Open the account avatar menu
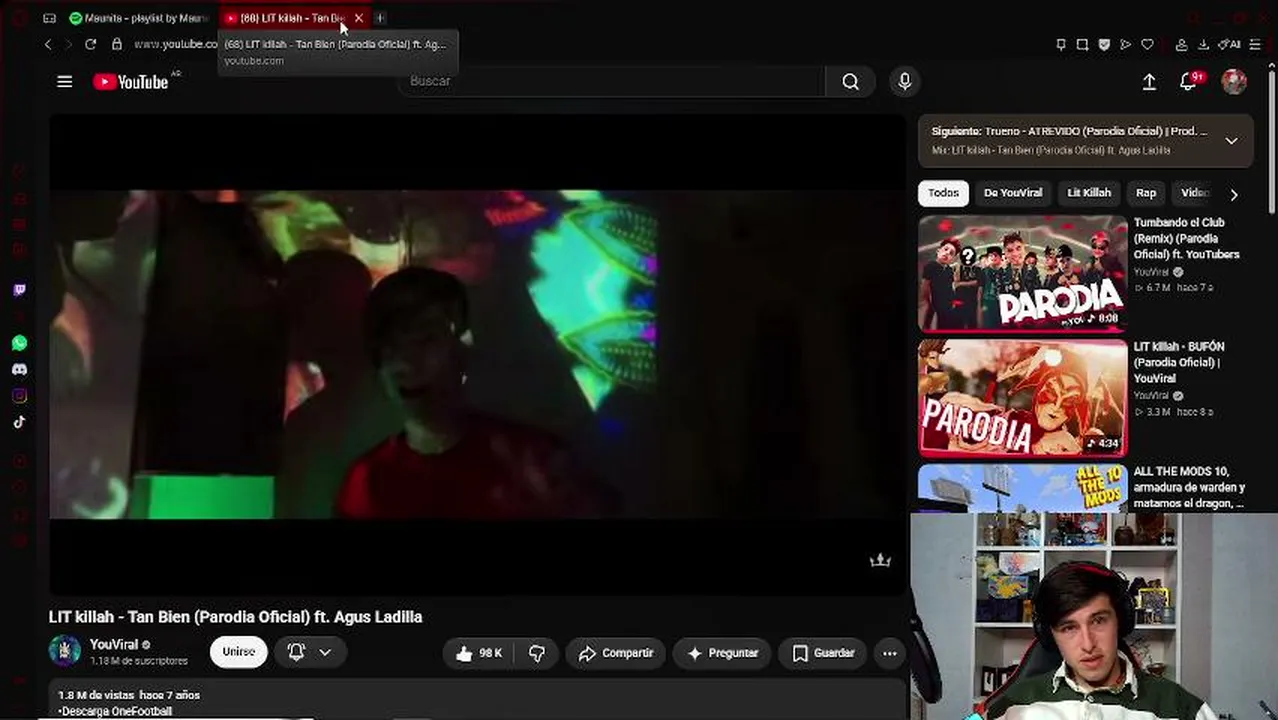This screenshot has width=1278, height=720. 1234,82
